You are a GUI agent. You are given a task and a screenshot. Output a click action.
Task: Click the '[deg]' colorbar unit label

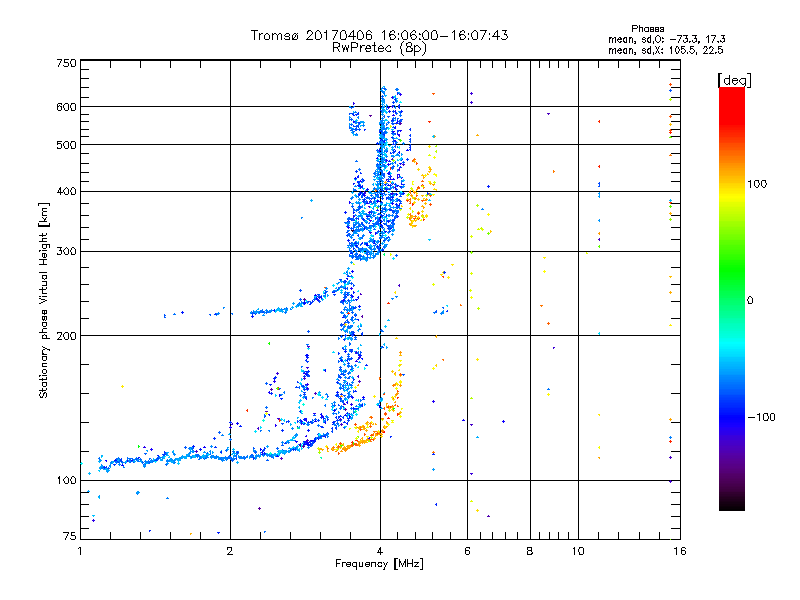tap(734, 80)
